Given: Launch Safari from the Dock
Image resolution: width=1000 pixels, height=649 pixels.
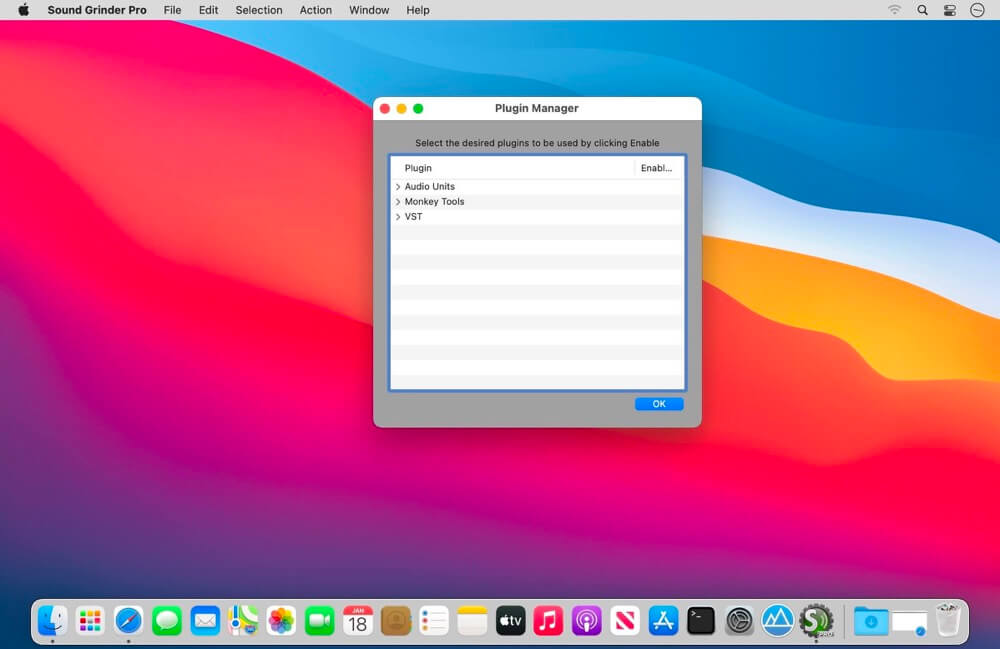Looking at the screenshot, I should click(x=128, y=620).
